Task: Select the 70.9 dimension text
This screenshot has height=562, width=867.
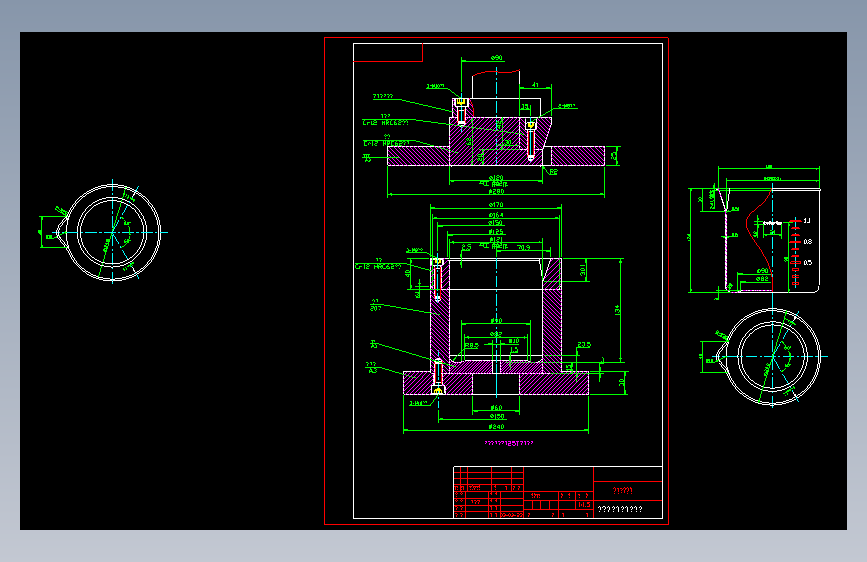Action: tap(523, 247)
